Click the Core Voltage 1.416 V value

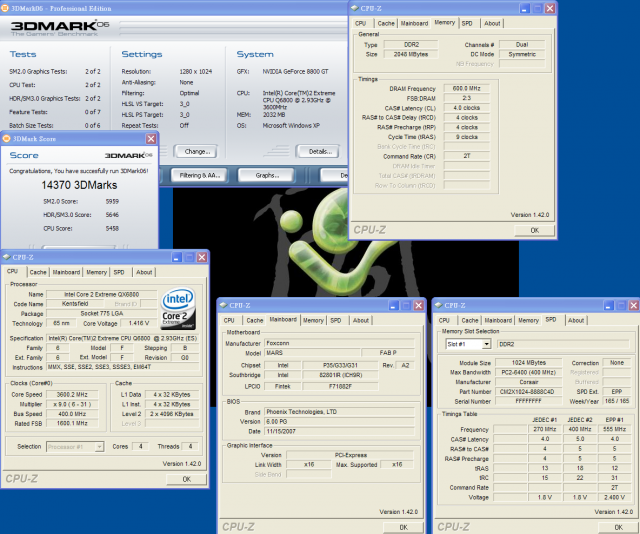[x=139, y=323]
